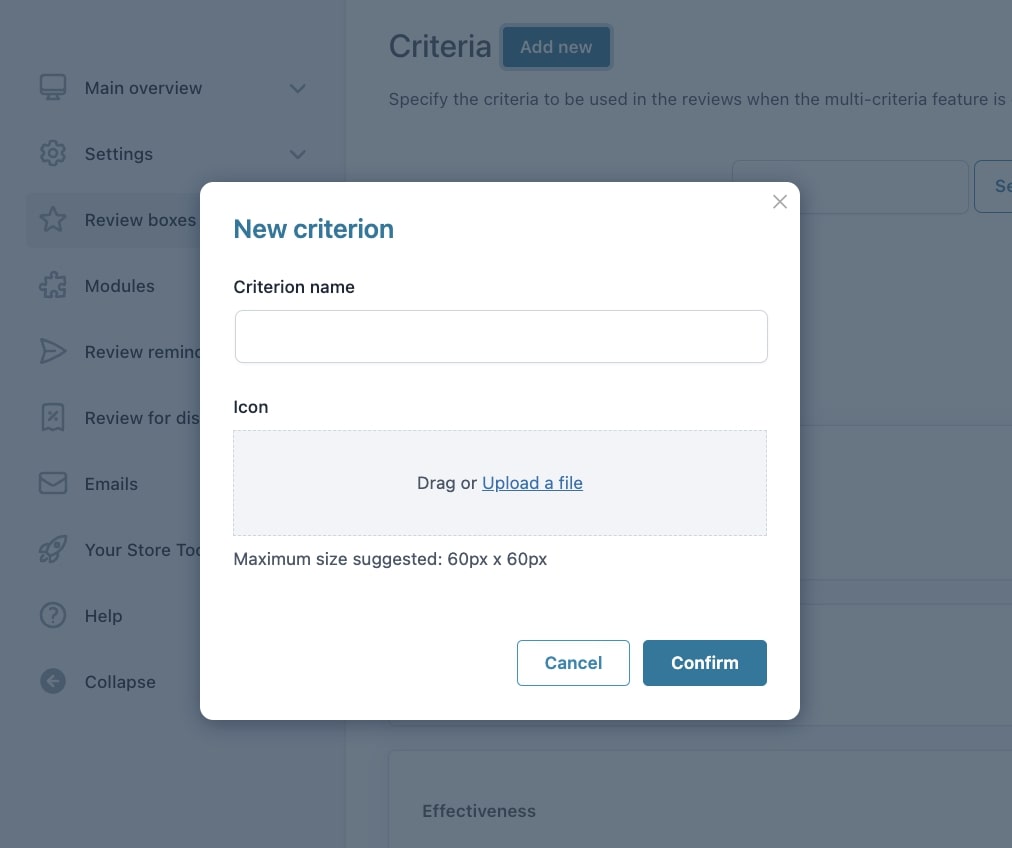
Task: Expand the Main overview chevron
Action: tap(297, 88)
